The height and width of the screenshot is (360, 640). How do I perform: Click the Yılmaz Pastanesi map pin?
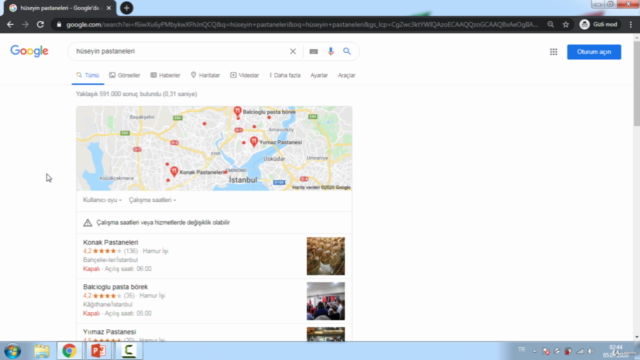[253, 141]
